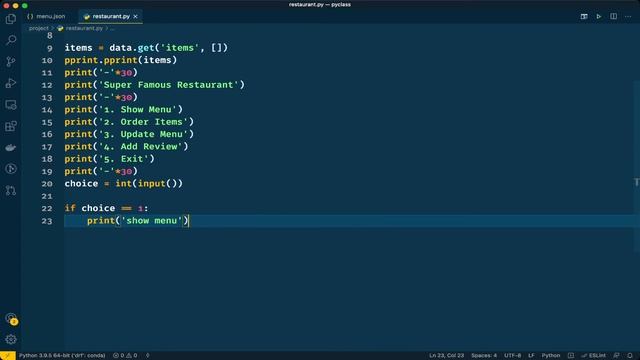Click 'pprint.pprint(items)' on line 10
The width and height of the screenshot is (640, 360).
(120, 60)
